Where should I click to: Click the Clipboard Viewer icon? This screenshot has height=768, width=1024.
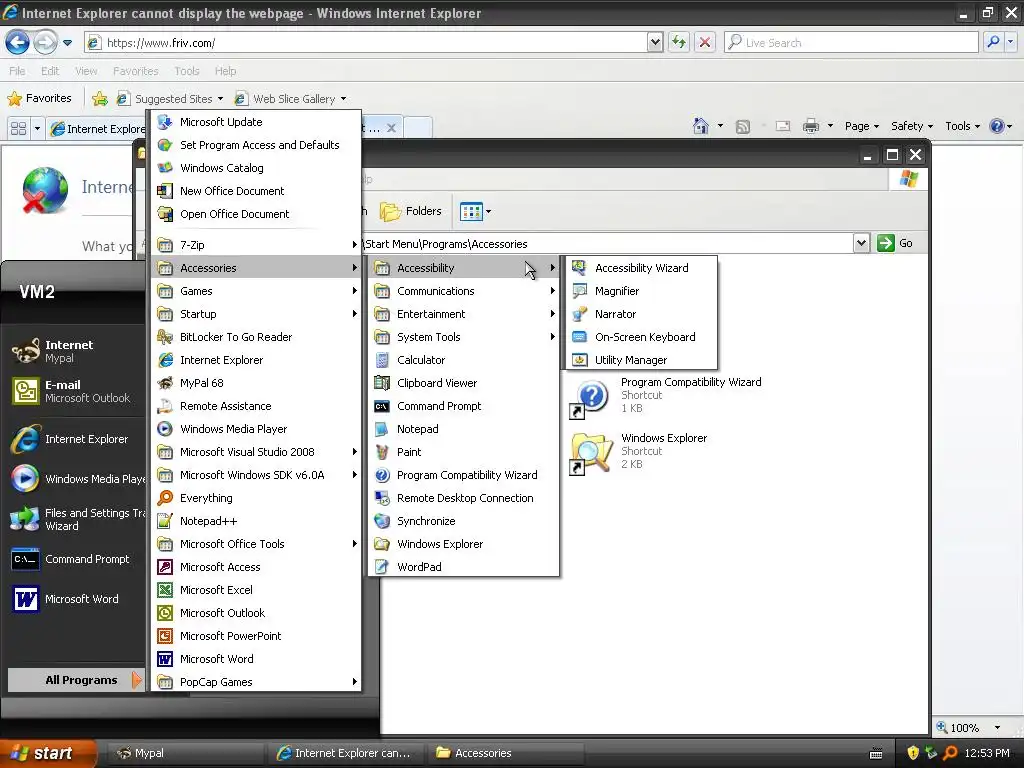[x=382, y=383]
